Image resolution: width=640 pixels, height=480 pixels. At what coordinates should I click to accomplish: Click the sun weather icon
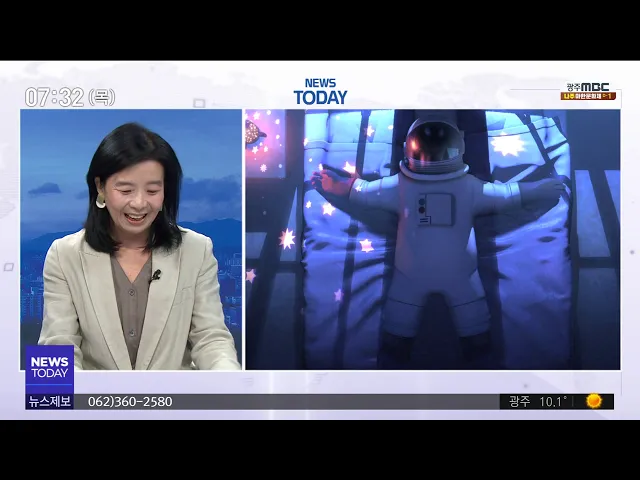[x=594, y=401]
